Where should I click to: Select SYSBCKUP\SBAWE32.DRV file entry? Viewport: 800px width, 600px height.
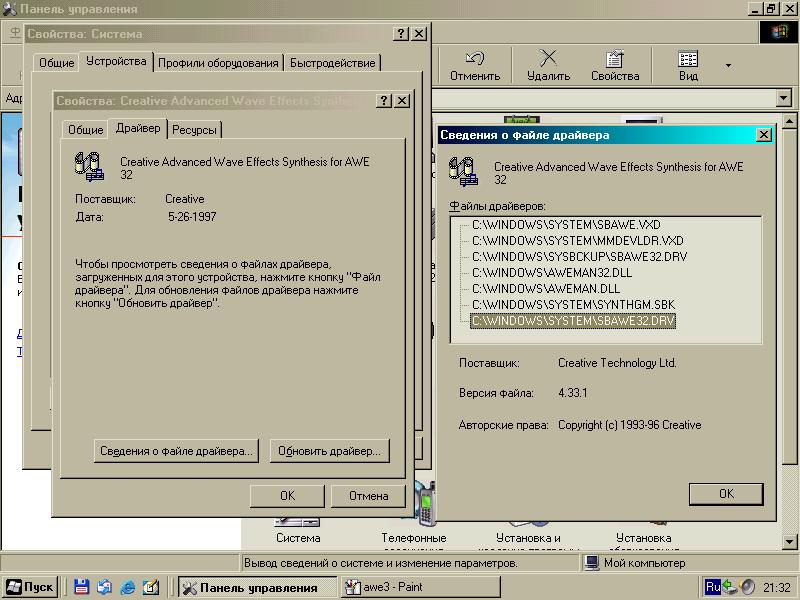(x=579, y=256)
